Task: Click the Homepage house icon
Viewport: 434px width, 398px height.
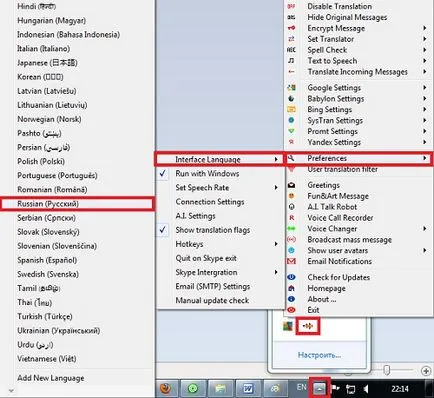Action: (x=291, y=288)
